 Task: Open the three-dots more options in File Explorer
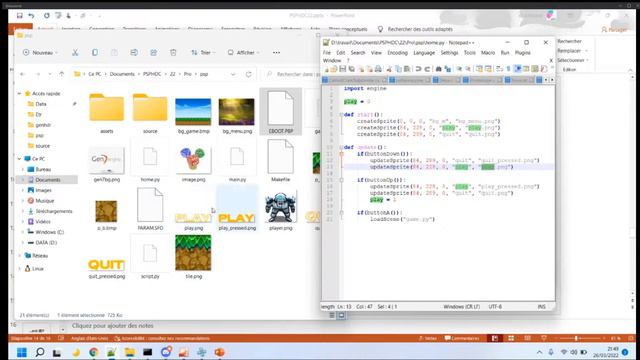(276, 53)
